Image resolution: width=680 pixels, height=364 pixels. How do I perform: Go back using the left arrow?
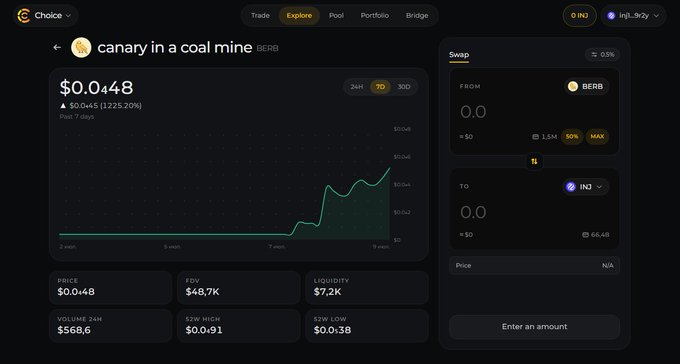[x=57, y=47]
